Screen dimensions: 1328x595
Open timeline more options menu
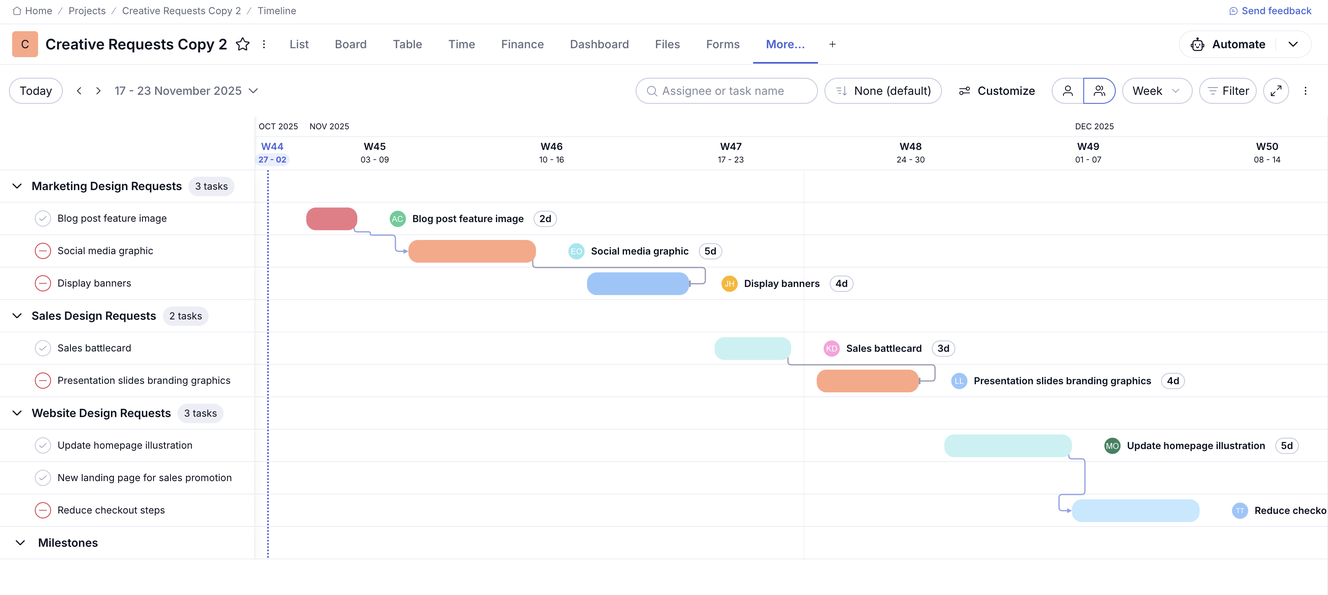1305,91
